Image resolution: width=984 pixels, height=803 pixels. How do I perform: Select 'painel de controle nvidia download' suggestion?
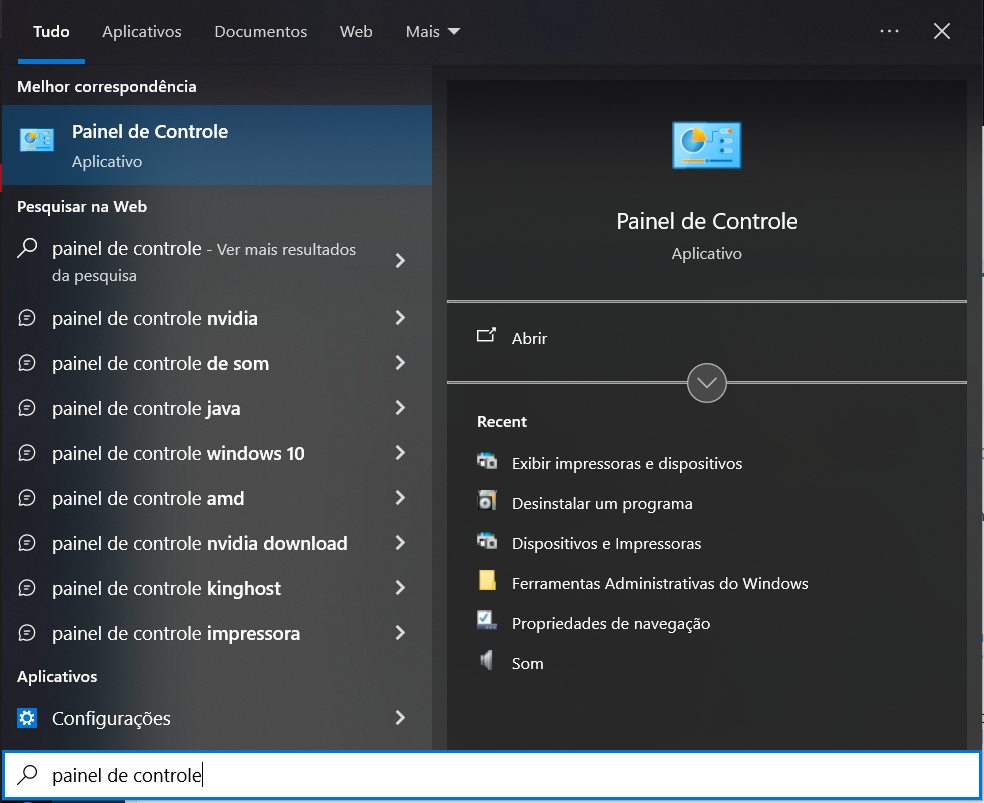pyautogui.click(x=199, y=543)
